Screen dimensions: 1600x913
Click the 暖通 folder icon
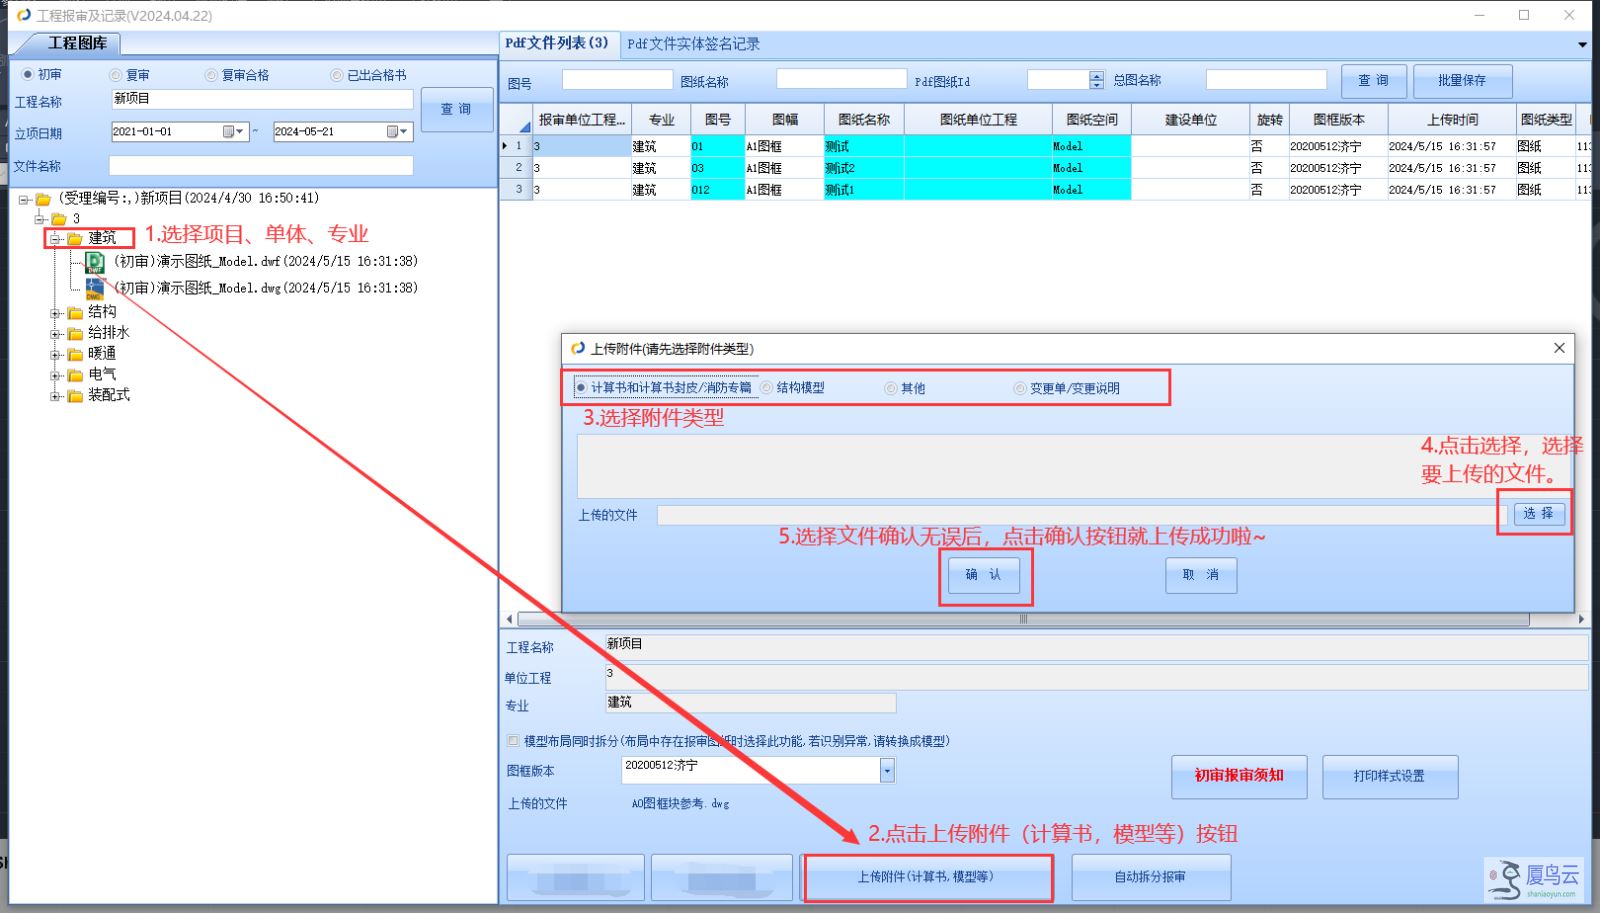[75, 355]
